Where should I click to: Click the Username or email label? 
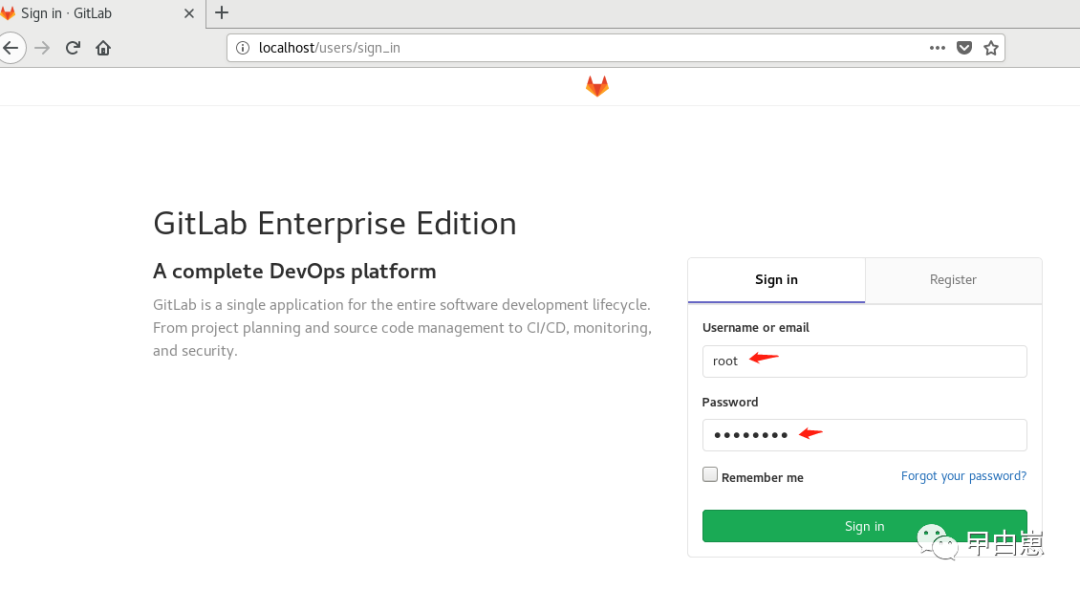pos(756,328)
